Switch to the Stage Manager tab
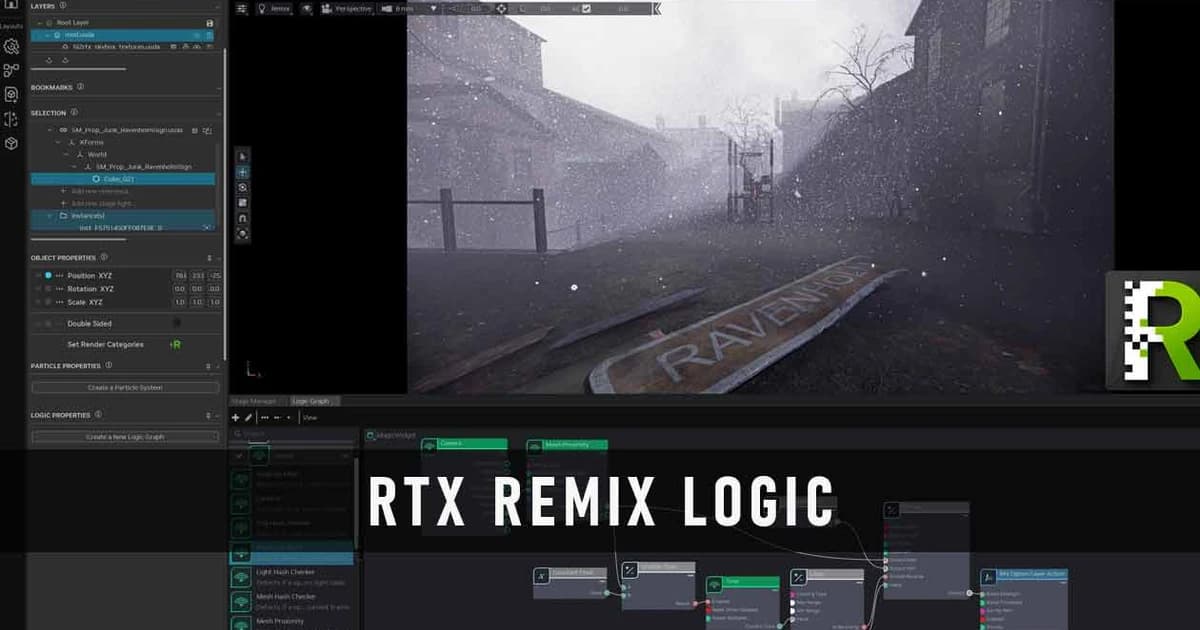1200x630 pixels. pyautogui.click(x=253, y=401)
